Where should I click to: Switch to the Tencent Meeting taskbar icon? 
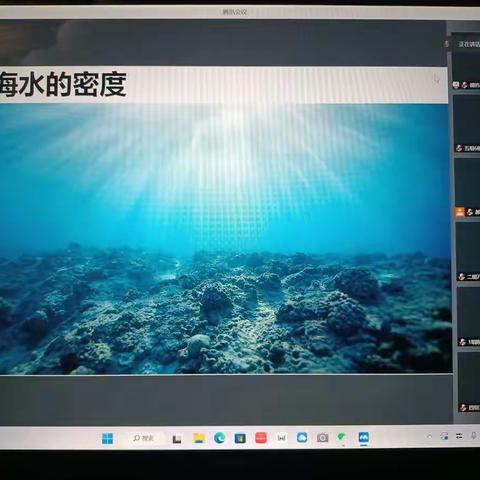pos(364,437)
